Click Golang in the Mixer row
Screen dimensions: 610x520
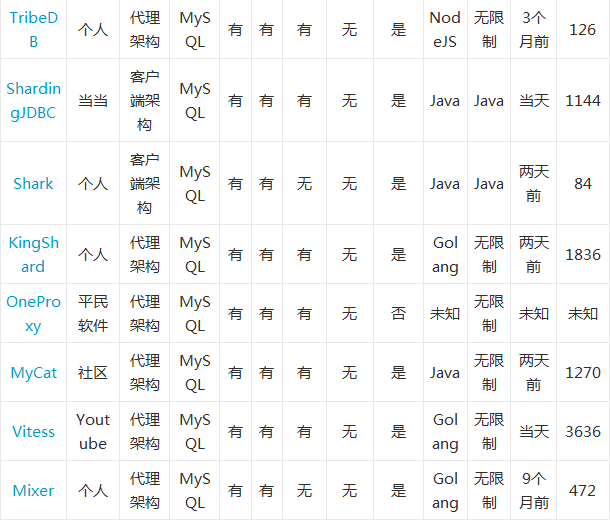click(x=445, y=491)
